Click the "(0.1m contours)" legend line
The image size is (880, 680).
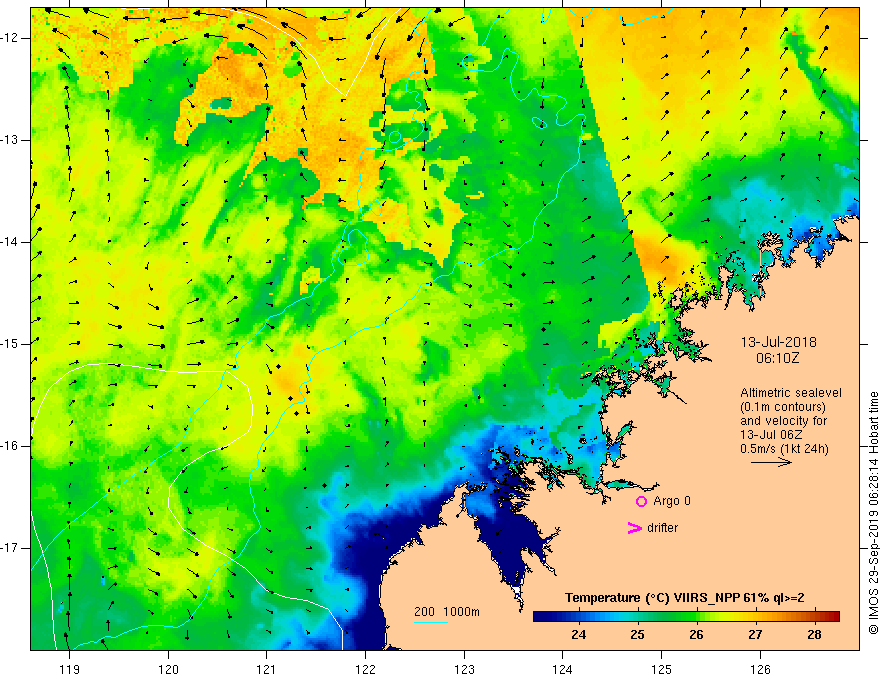click(782, 407)
